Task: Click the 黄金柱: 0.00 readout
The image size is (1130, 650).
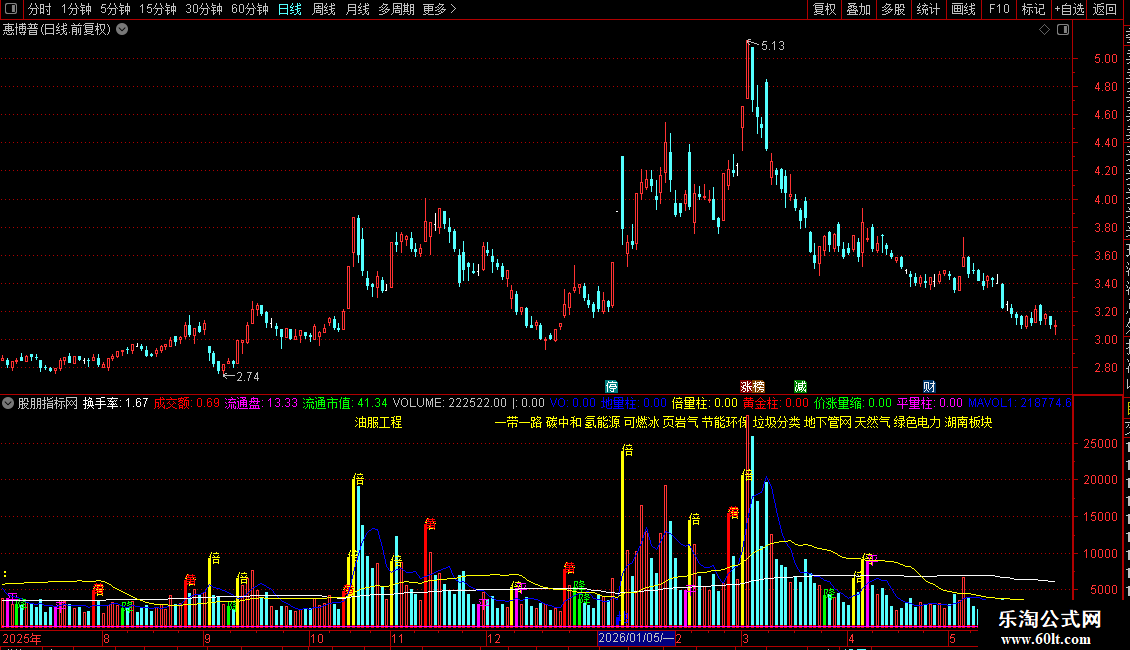Action: (x=776, y=404)
